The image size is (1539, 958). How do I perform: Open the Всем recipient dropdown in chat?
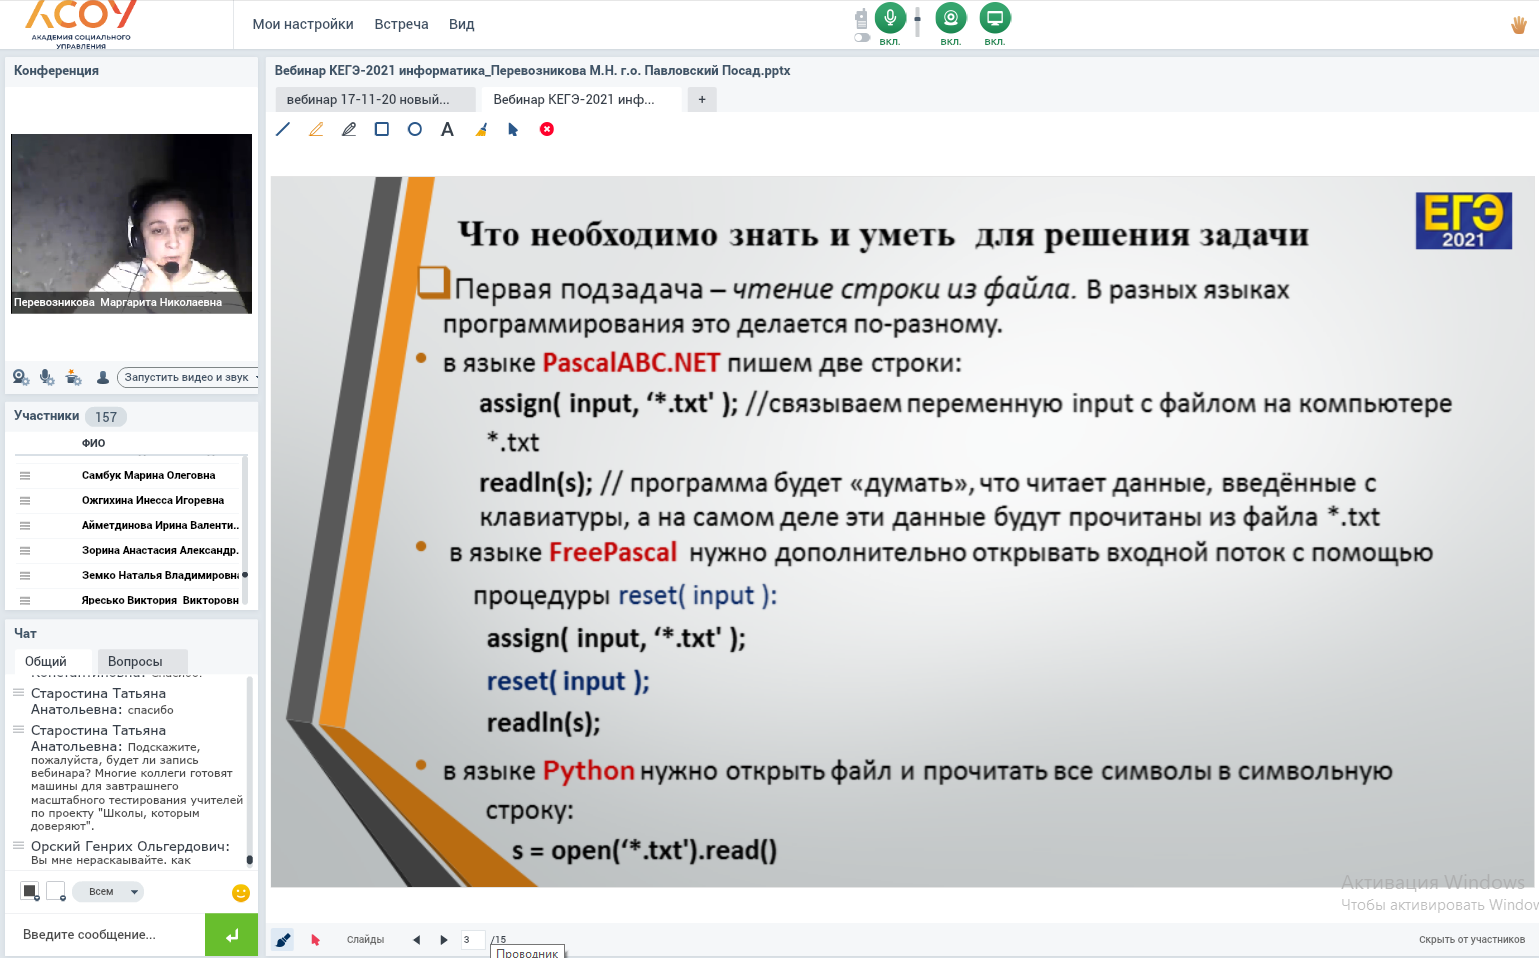click(x=107, y=891)
